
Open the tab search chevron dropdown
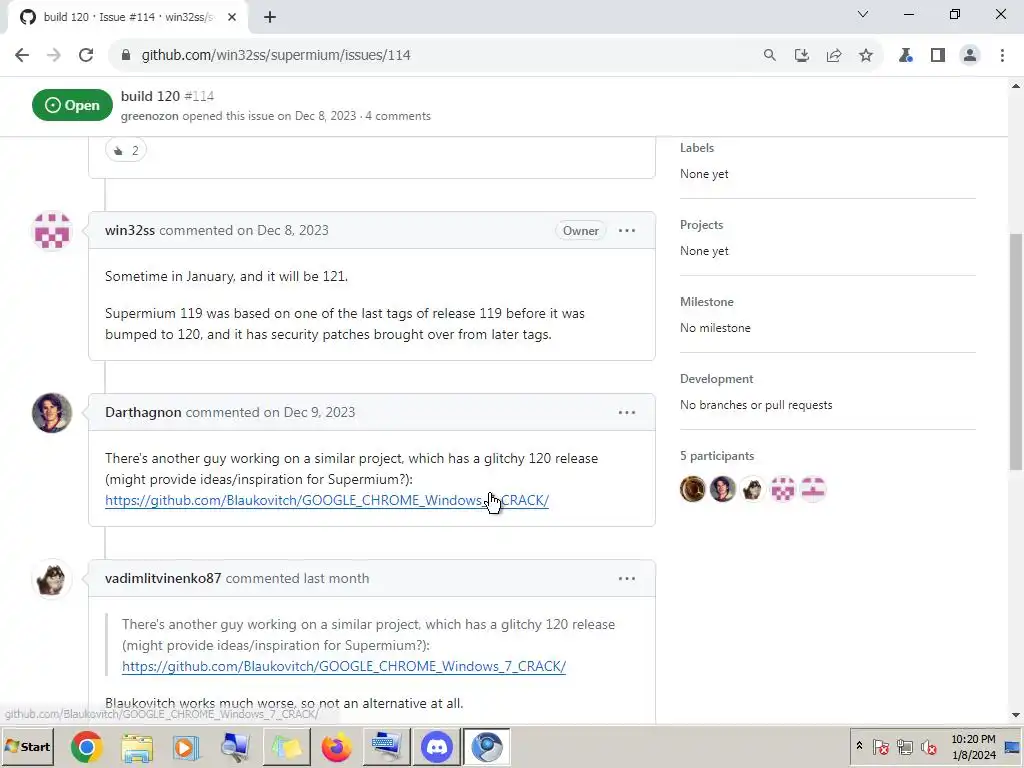click(863, 14)
